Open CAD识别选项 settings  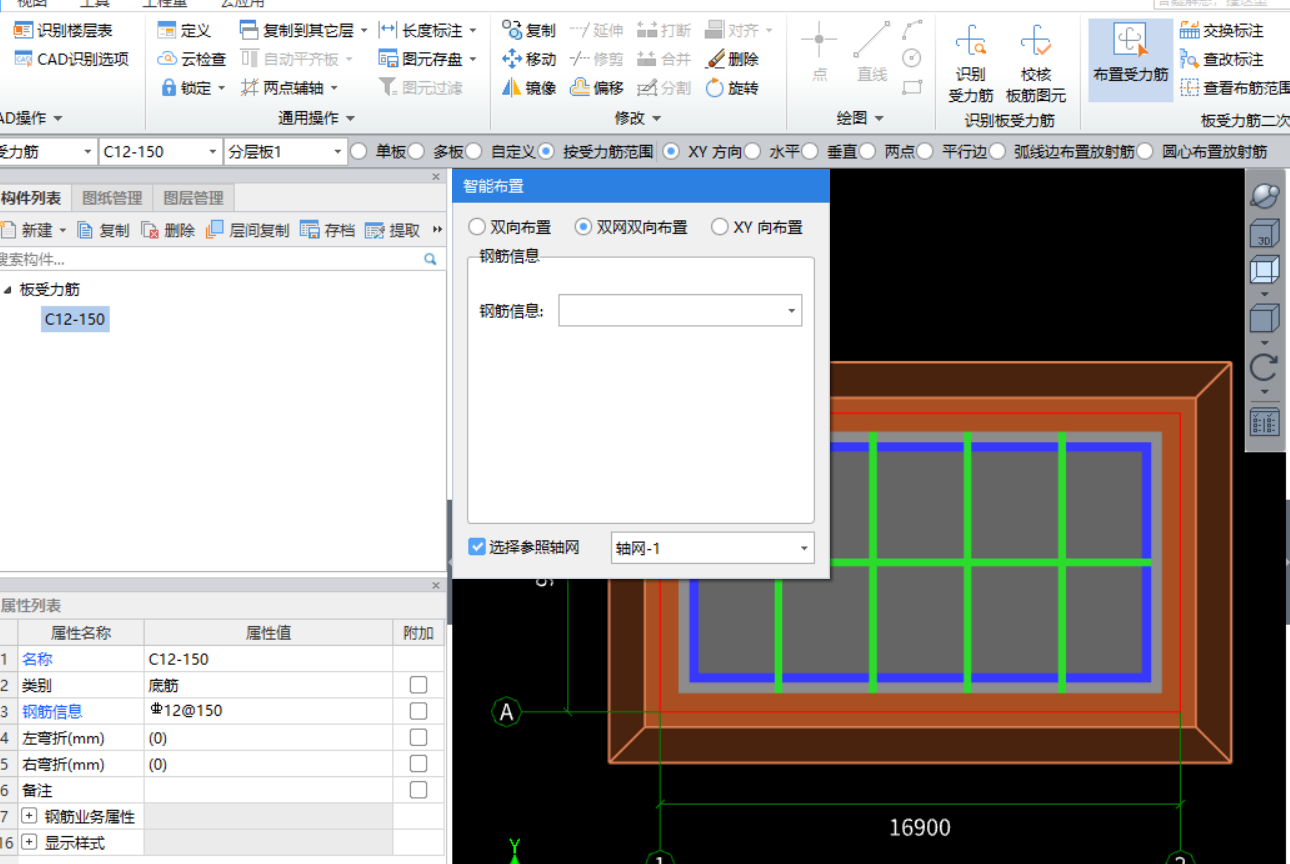coord(72,59)
